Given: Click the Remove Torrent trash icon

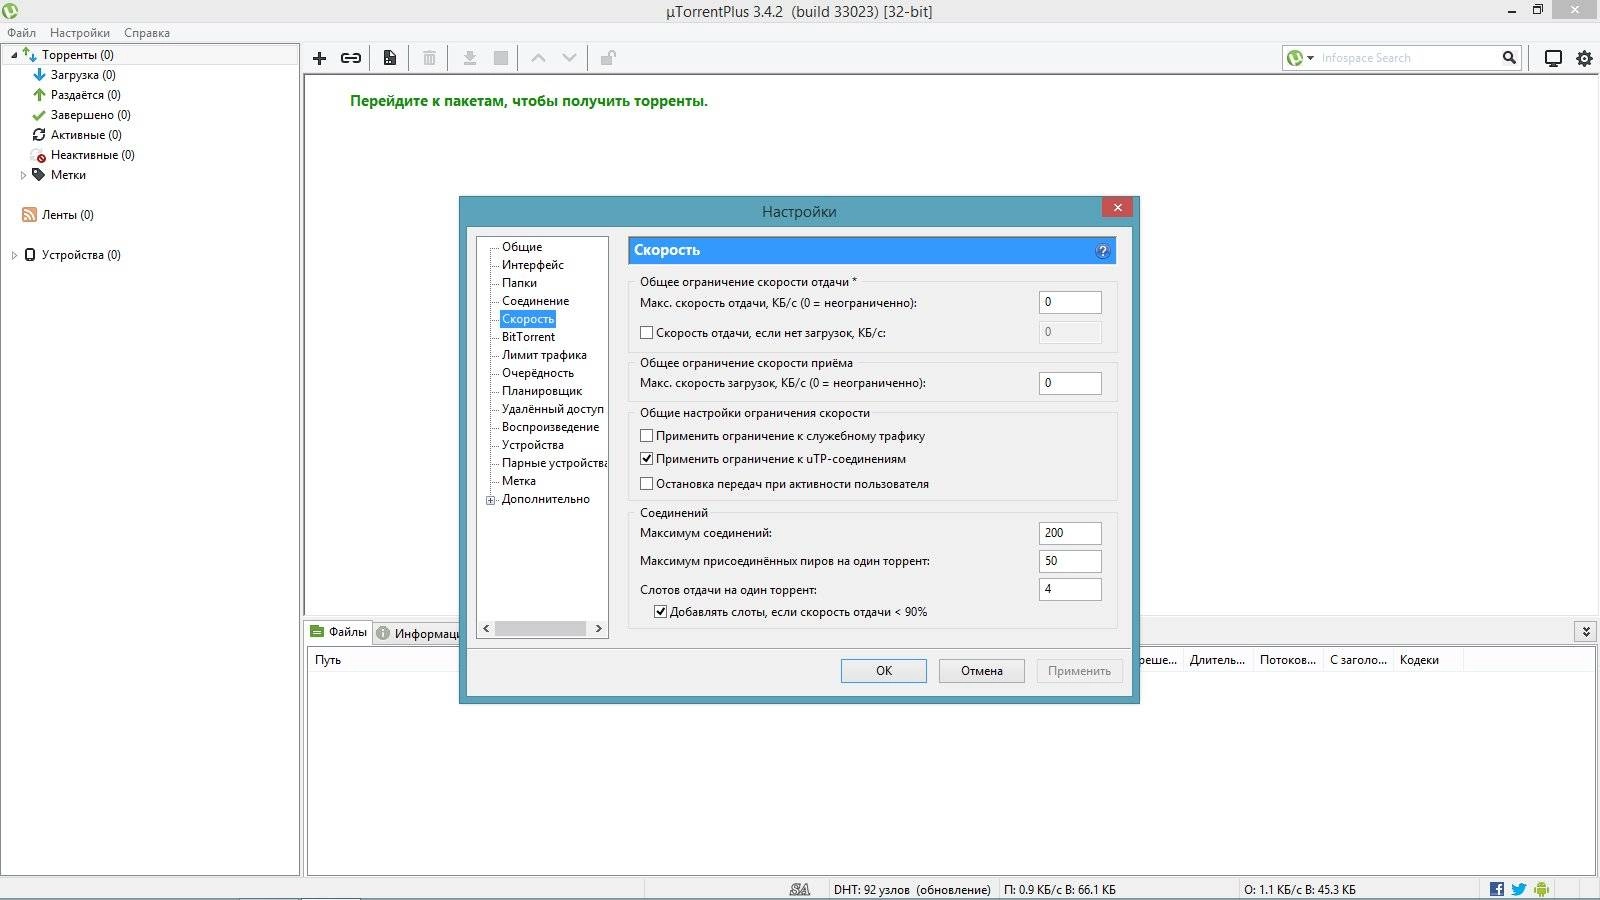Looking at the screenshot, I should (x=428, y=57).
